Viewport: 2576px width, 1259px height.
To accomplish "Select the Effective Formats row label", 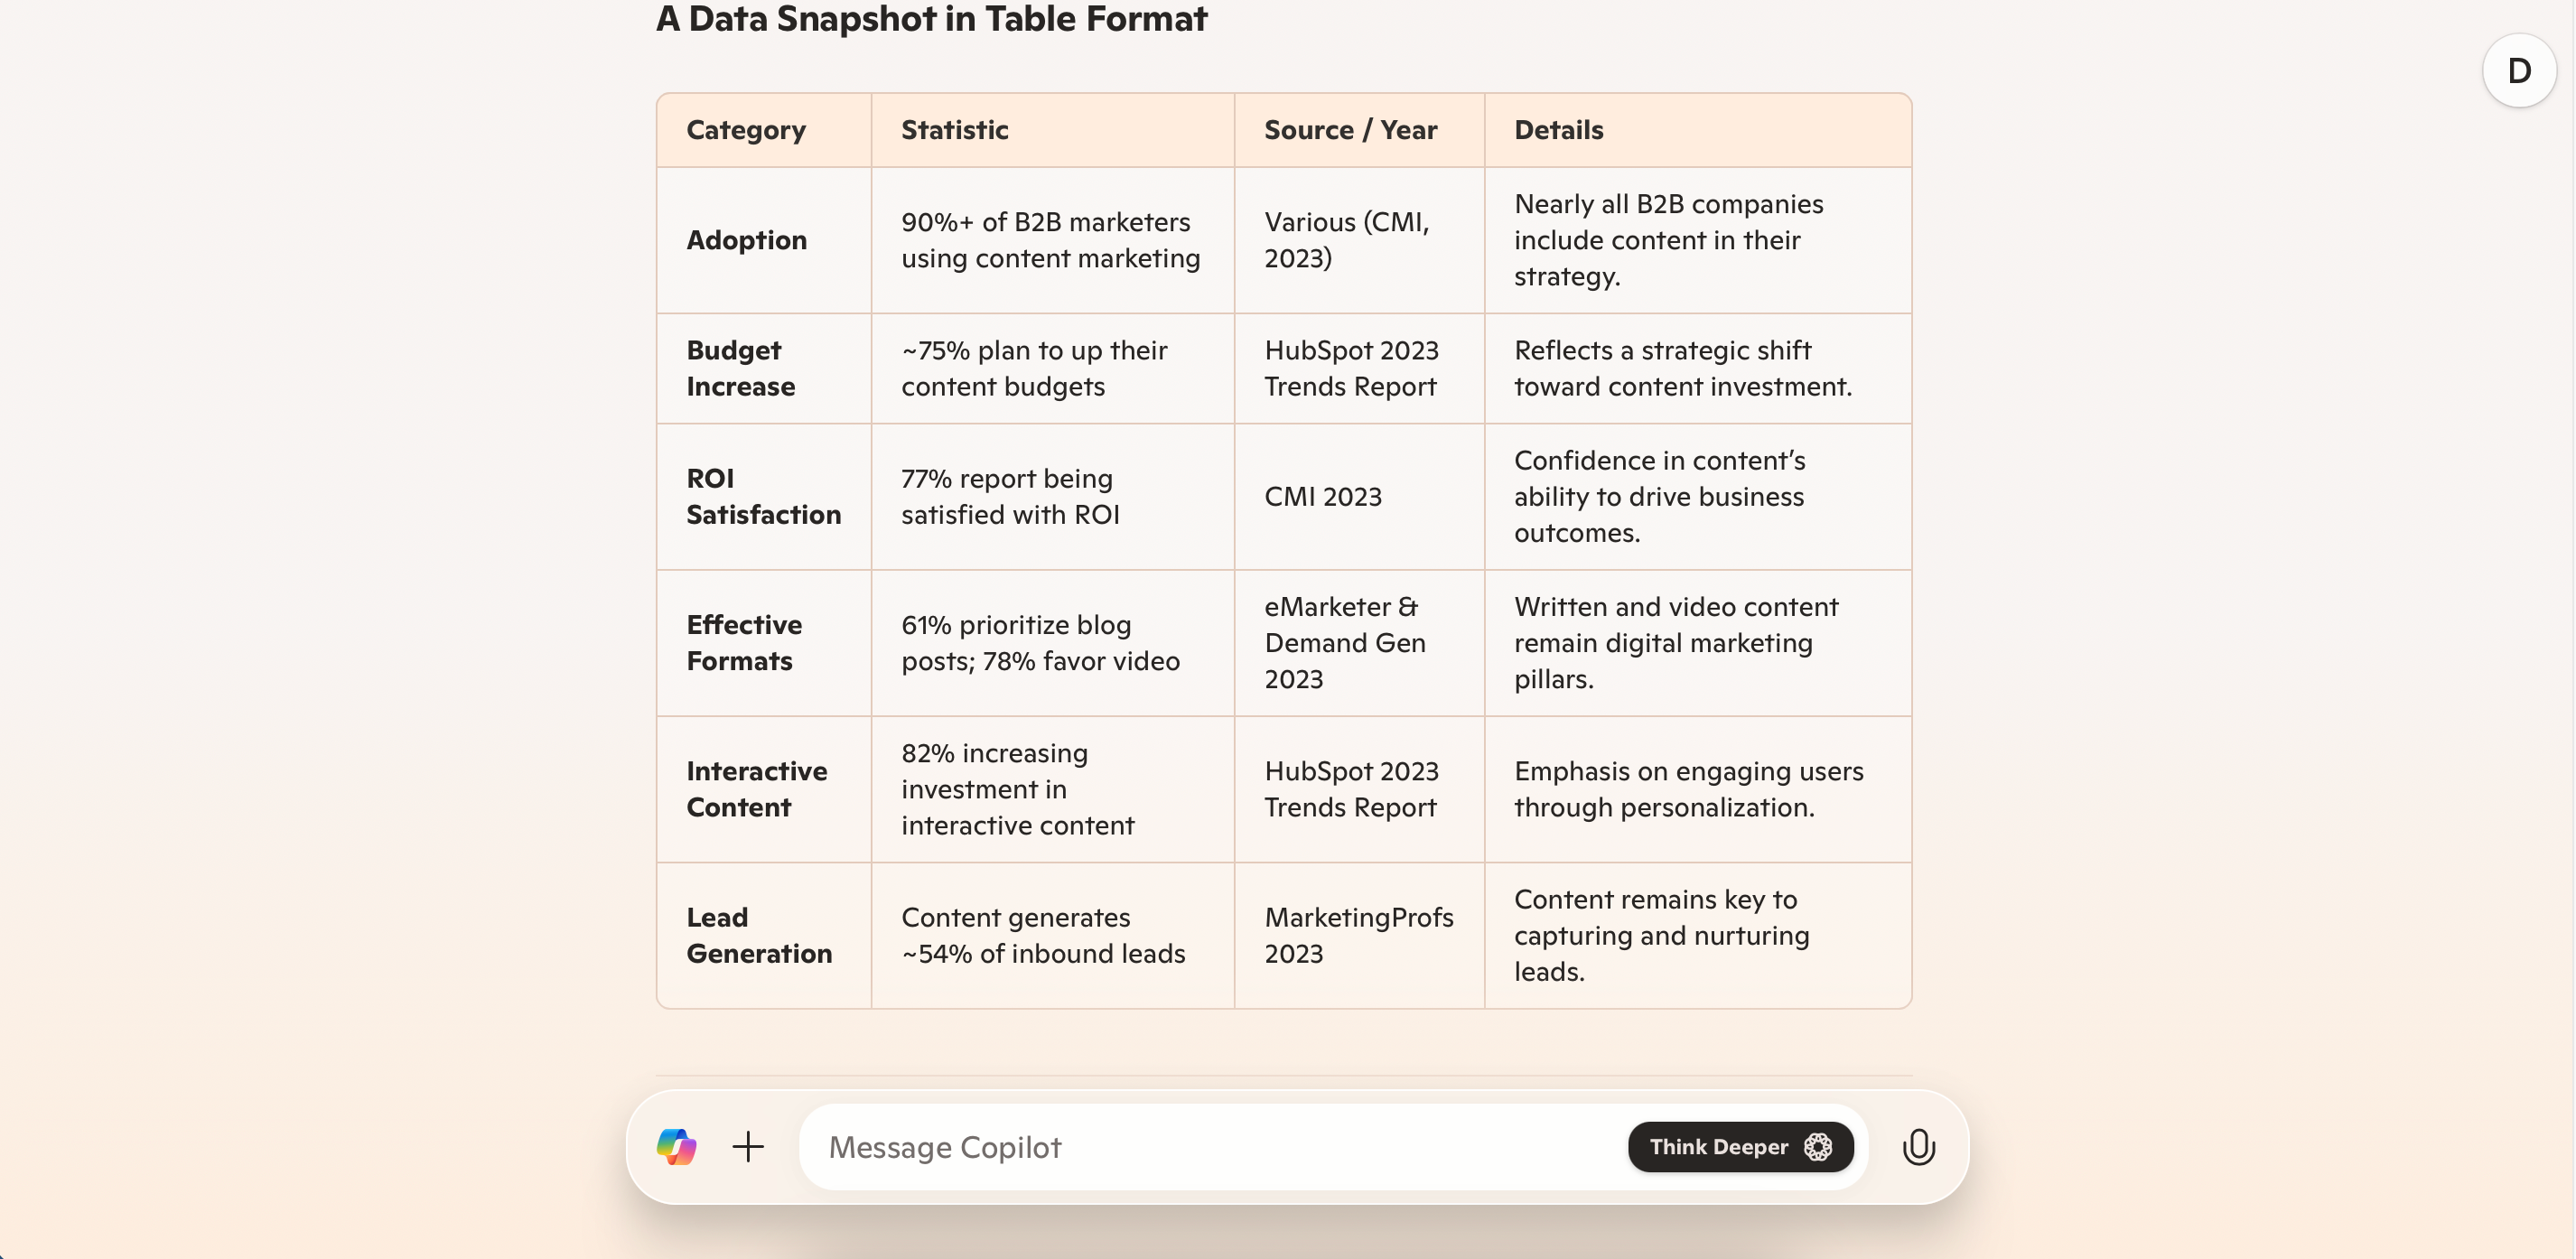I will pyautogui.click(x=744, y=642).
